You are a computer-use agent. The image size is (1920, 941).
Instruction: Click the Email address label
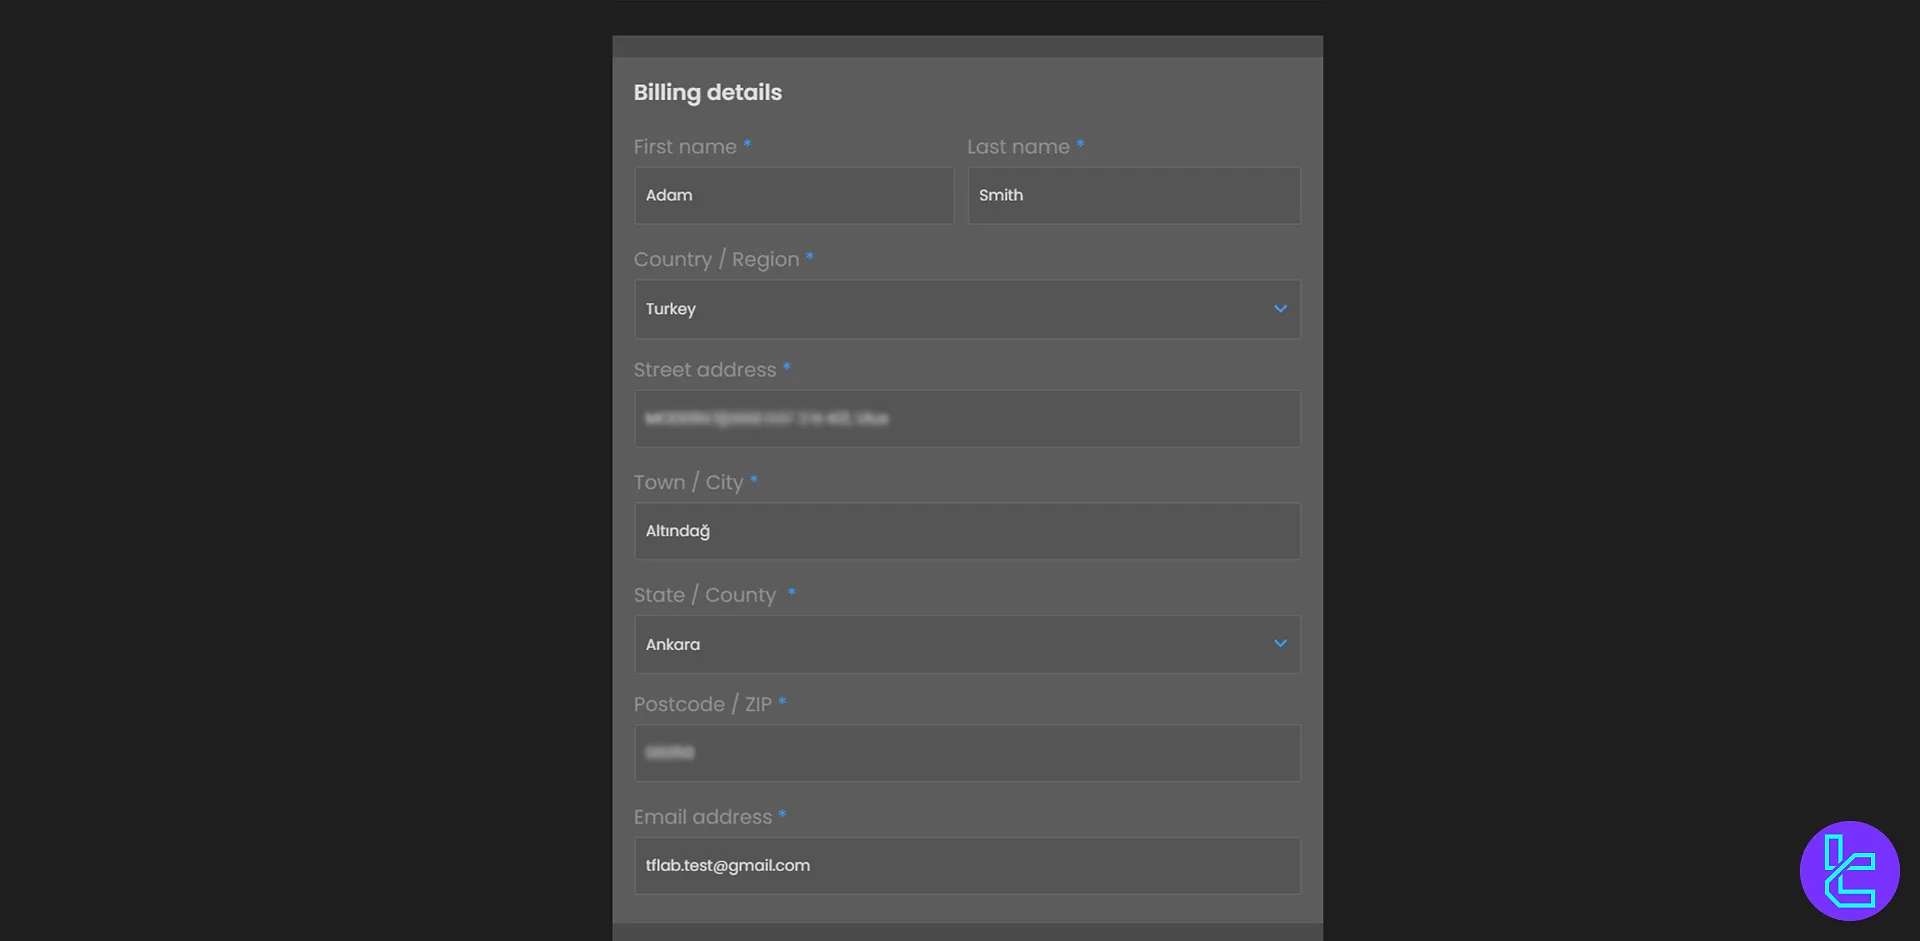coord(703,817)
